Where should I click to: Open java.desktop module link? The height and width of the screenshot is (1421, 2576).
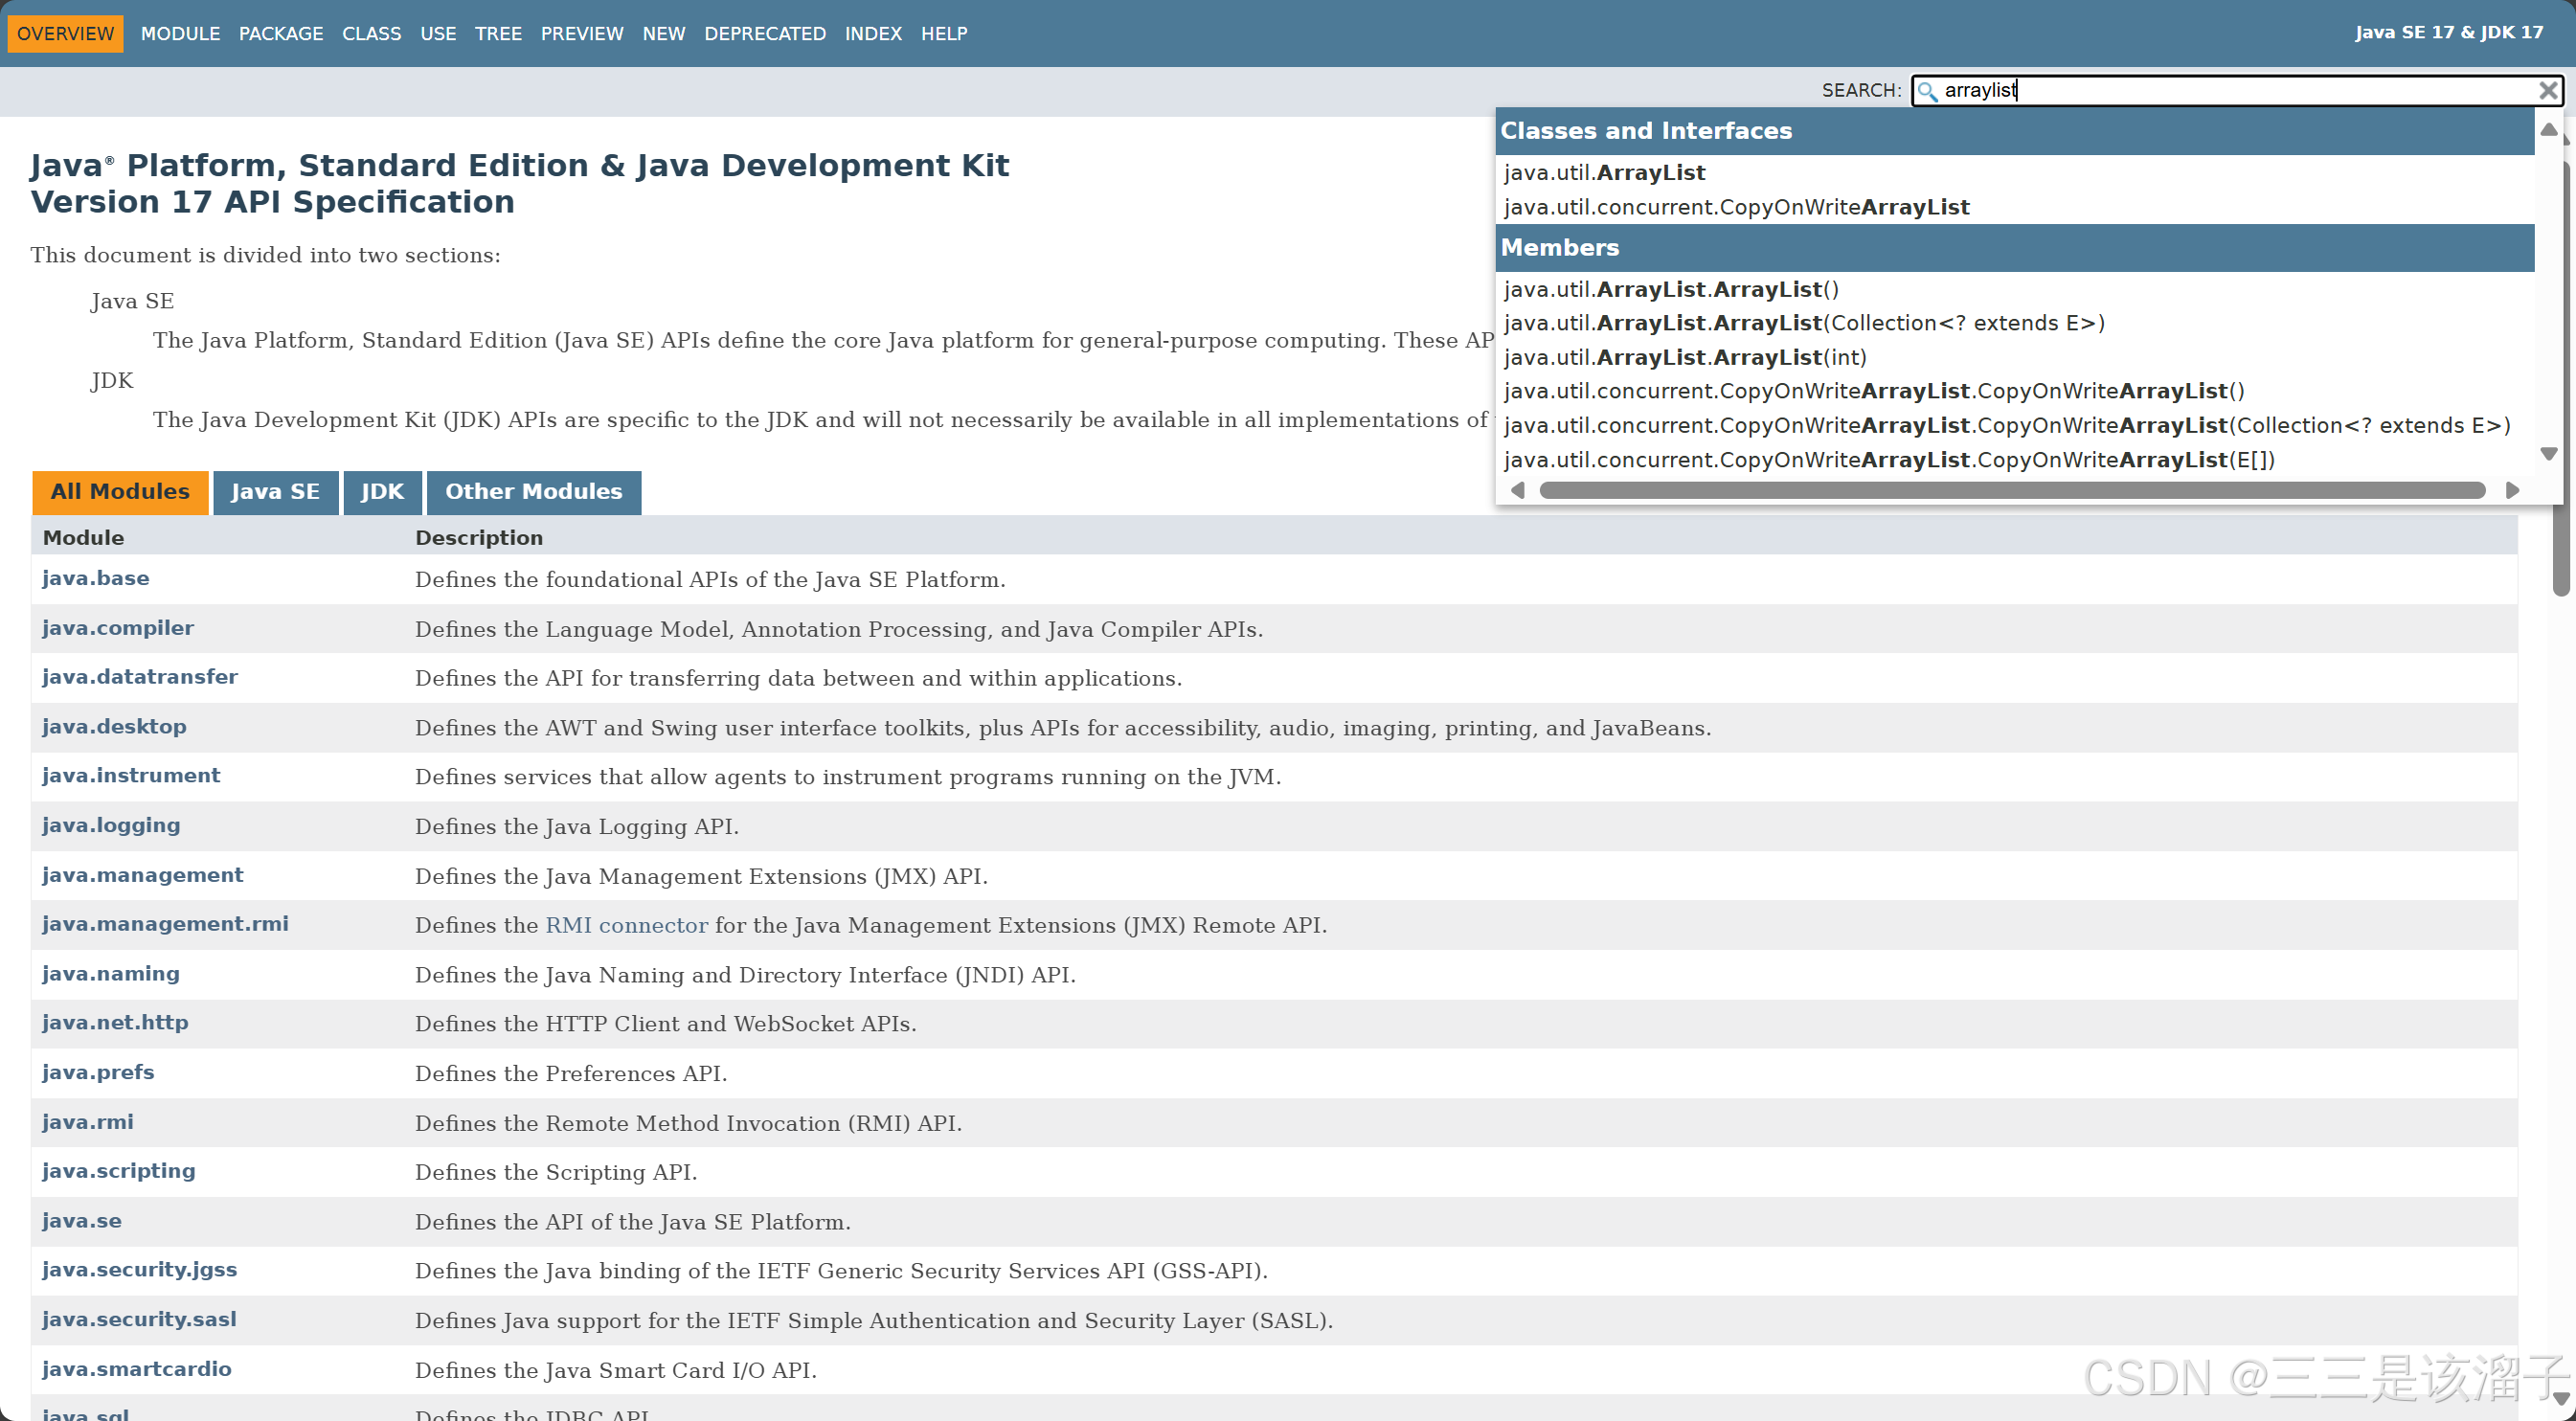click(114, 727)
